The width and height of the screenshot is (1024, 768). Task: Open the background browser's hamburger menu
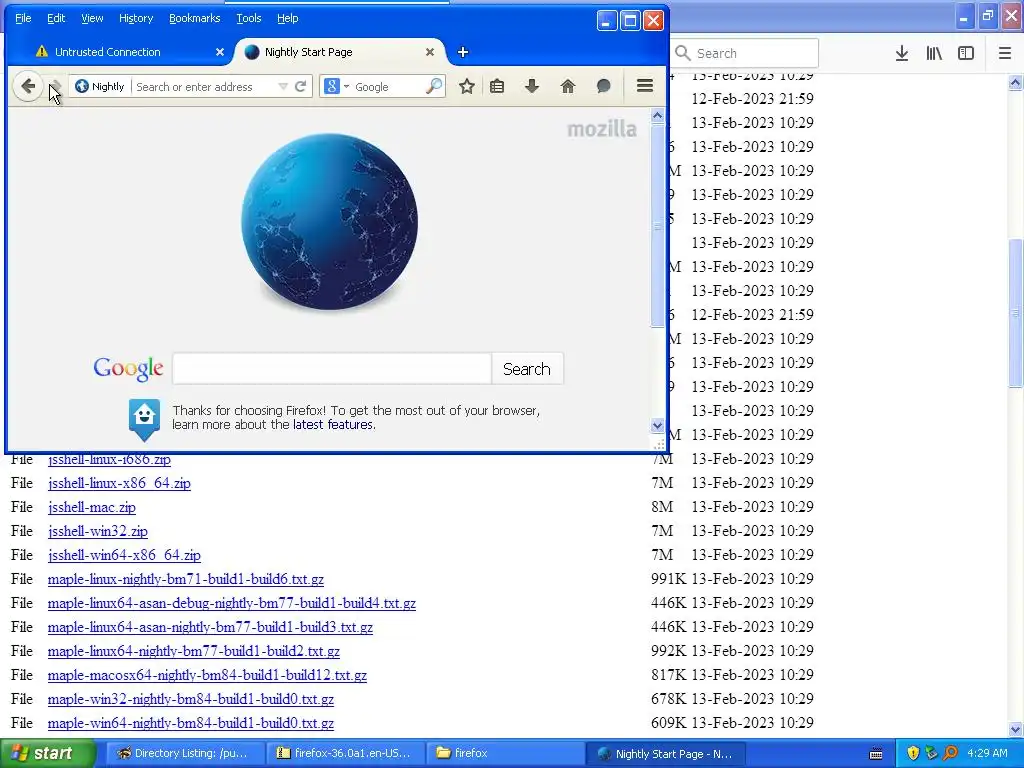coord(1005,53)
